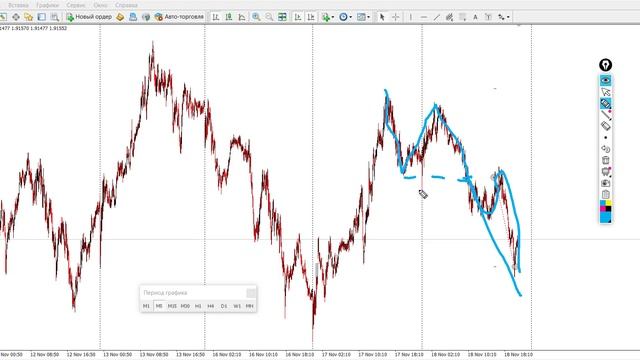
Task: Open the Справка menu
Action: pos(126,5)
